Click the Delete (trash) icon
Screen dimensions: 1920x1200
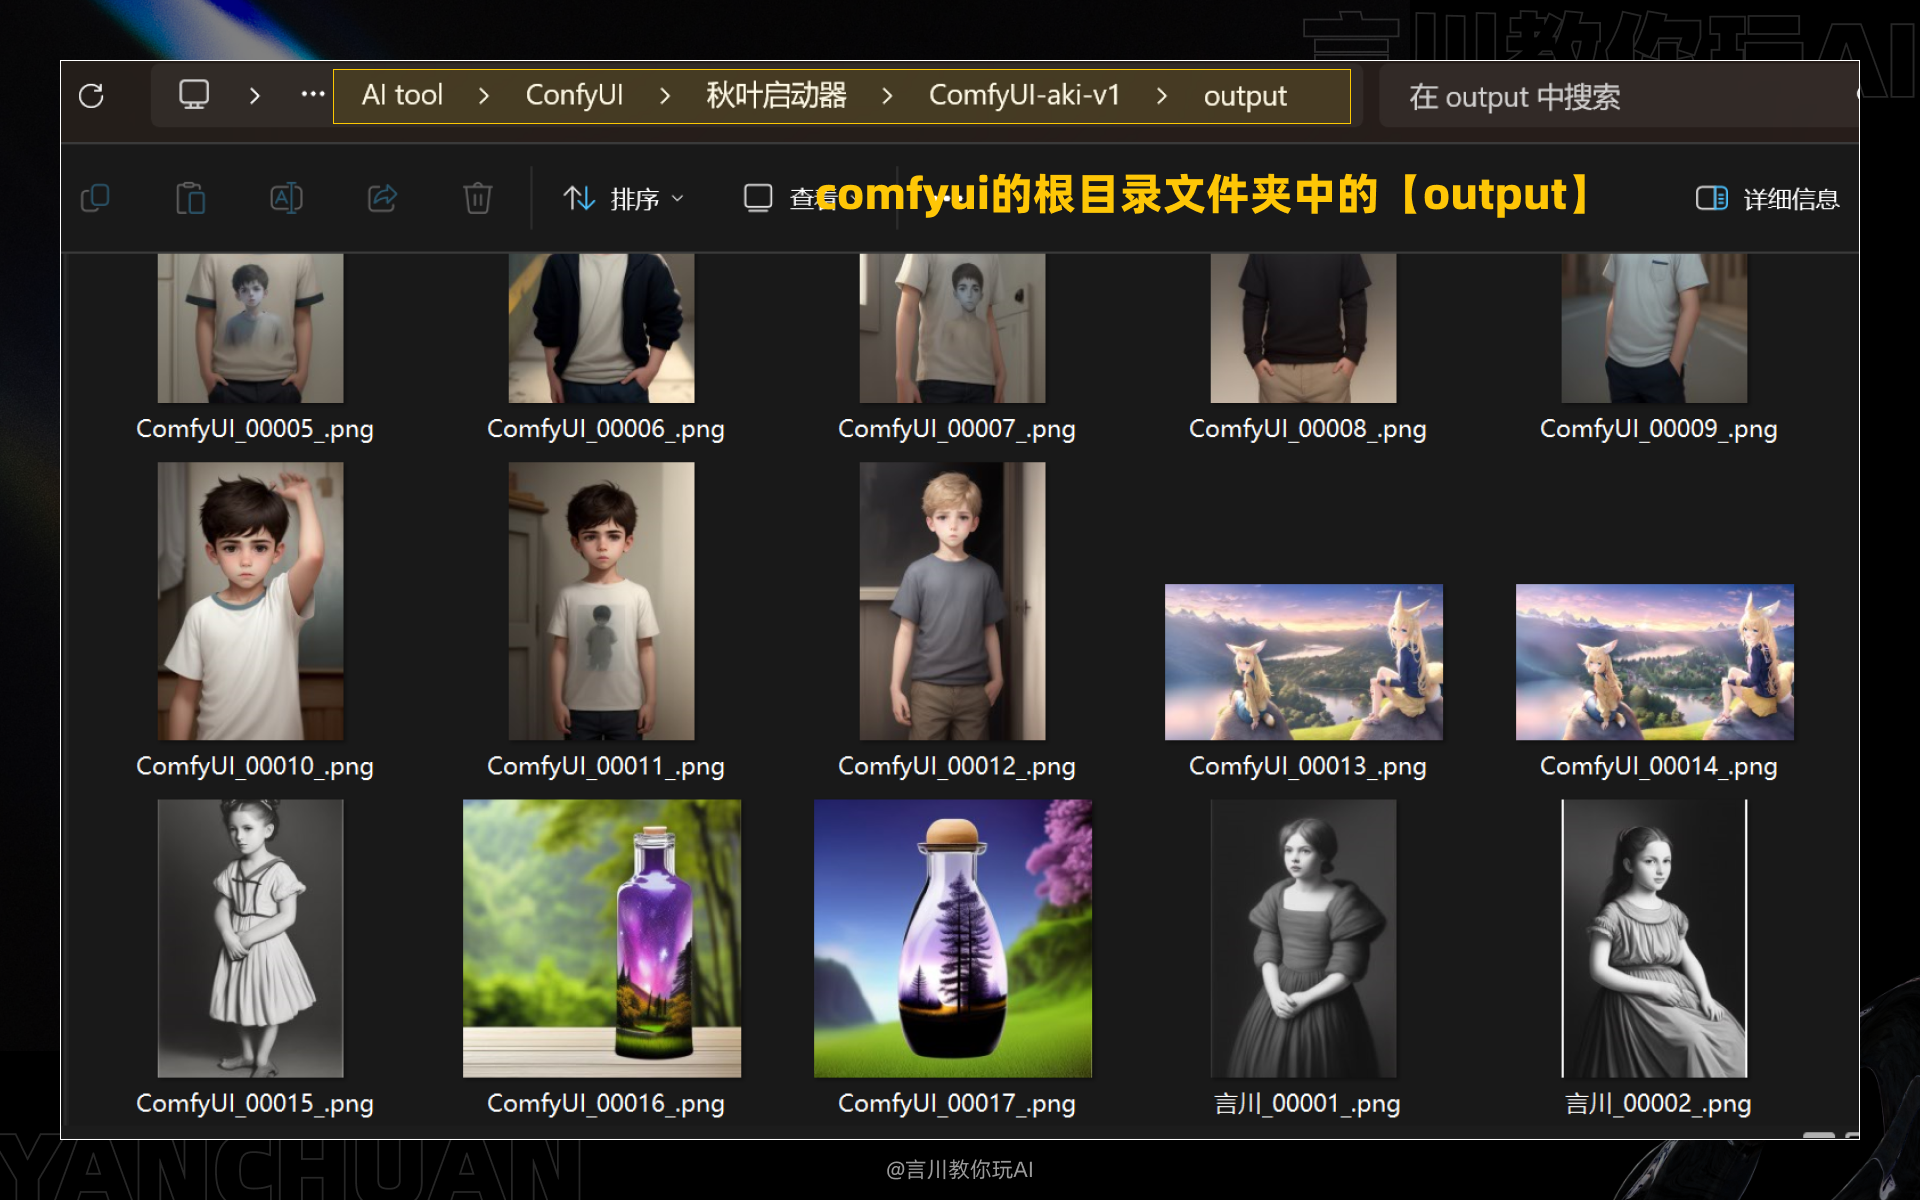pyautogui.click(x=478, y=198)
